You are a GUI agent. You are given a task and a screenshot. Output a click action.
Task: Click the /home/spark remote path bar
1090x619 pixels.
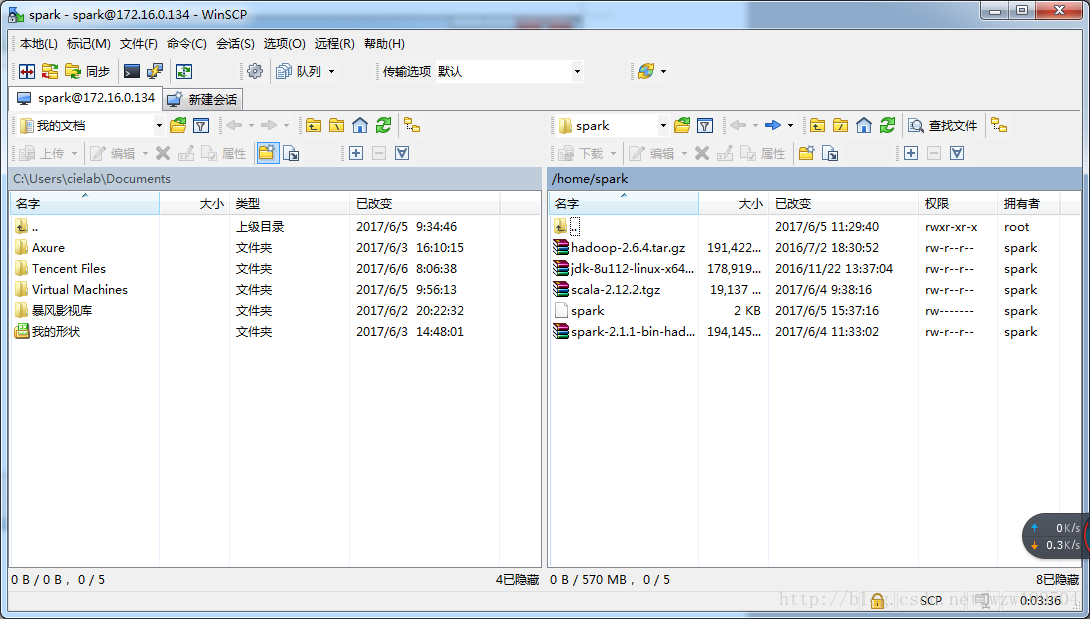815,179
